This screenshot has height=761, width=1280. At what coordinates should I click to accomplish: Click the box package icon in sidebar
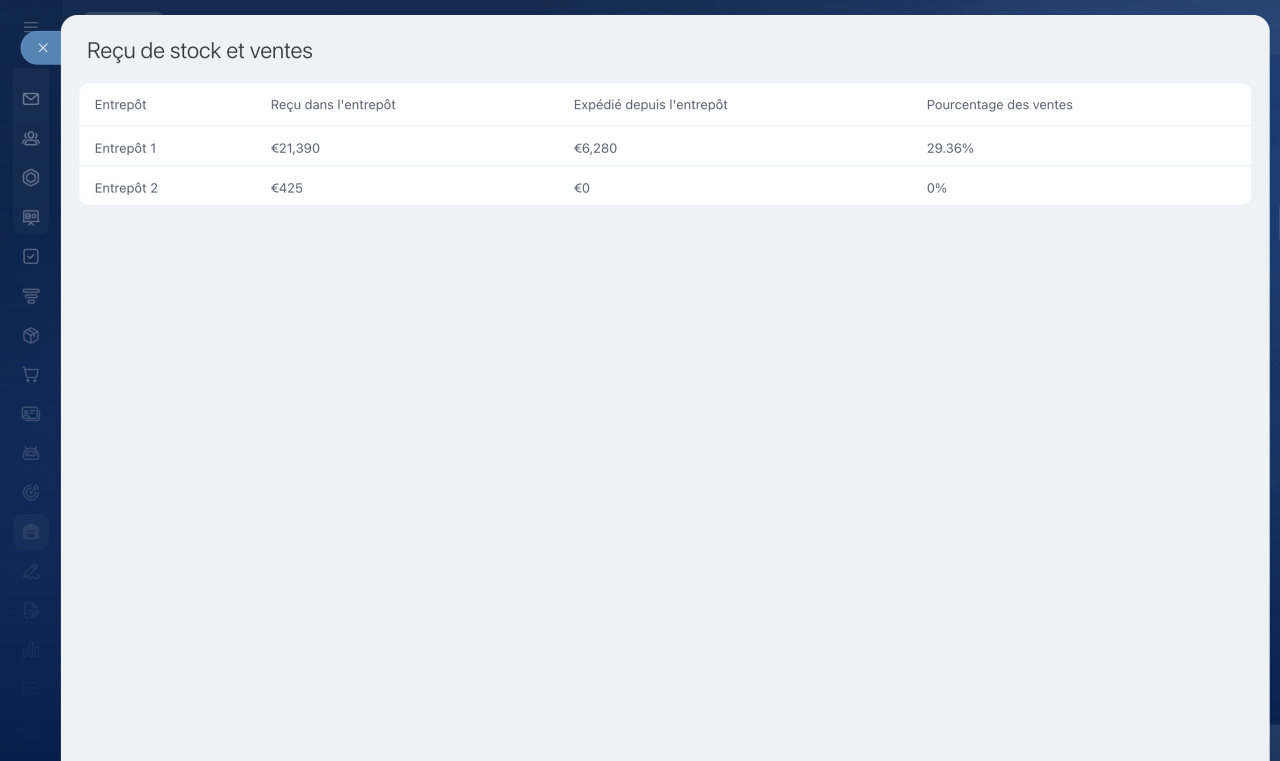tap(31, 336)
